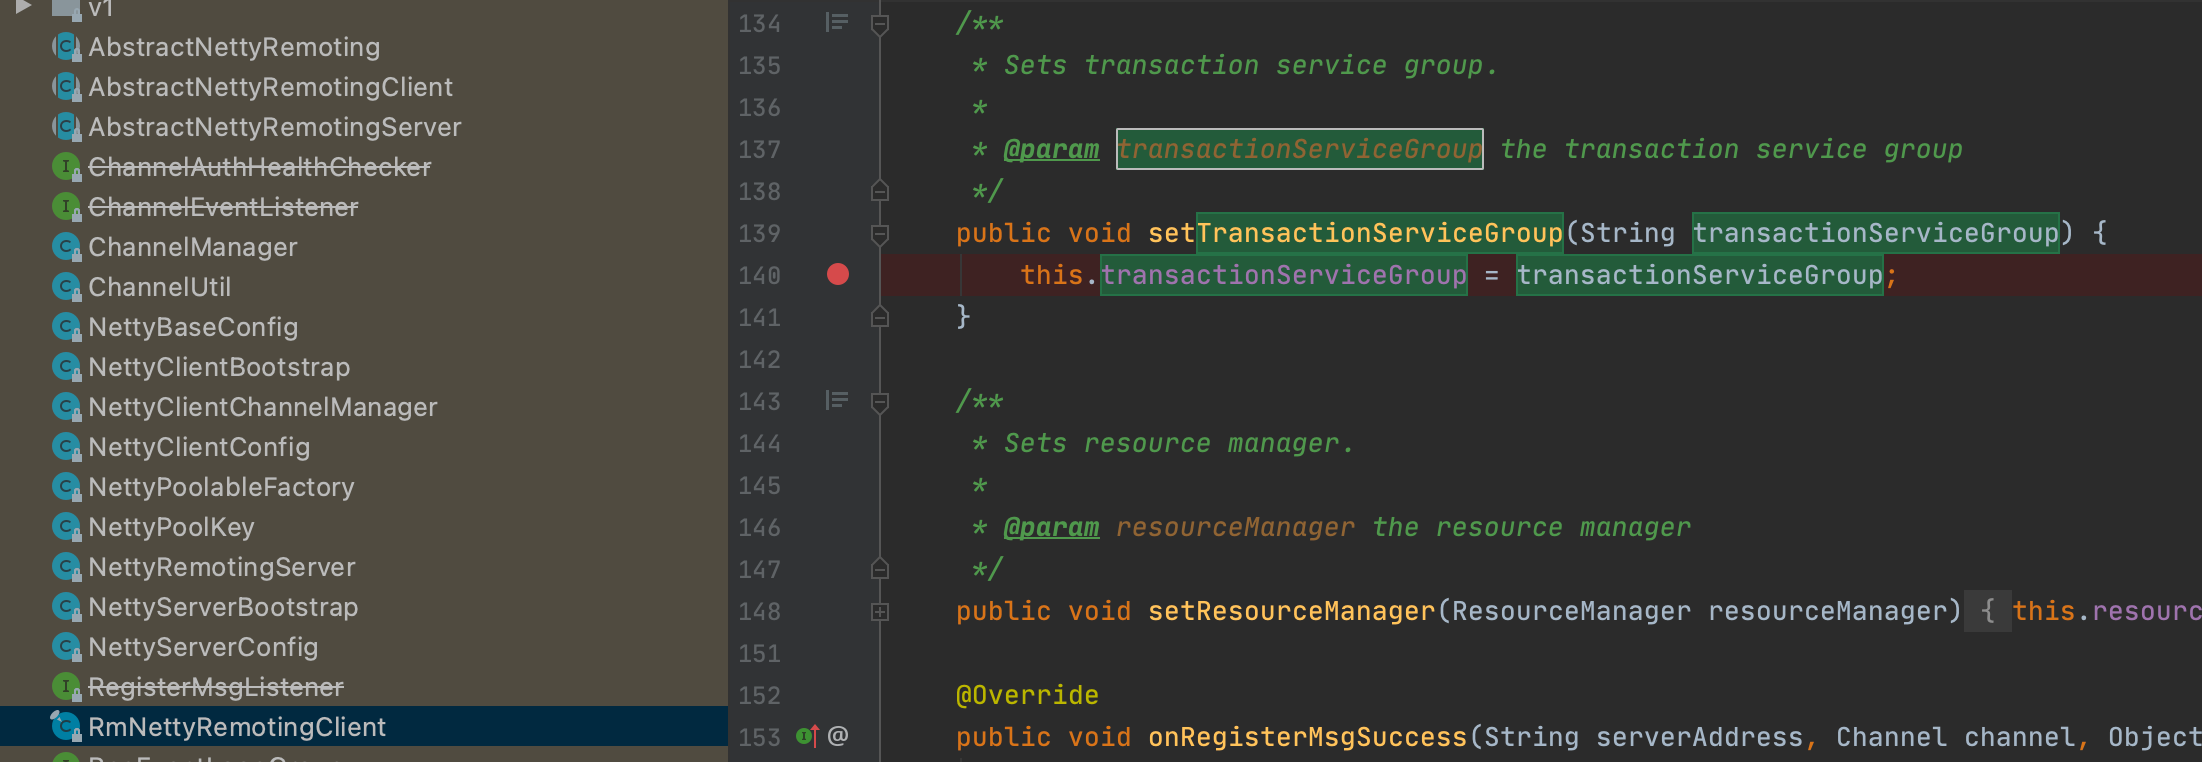Open NettyServerBootstrap class

point(223,607)
